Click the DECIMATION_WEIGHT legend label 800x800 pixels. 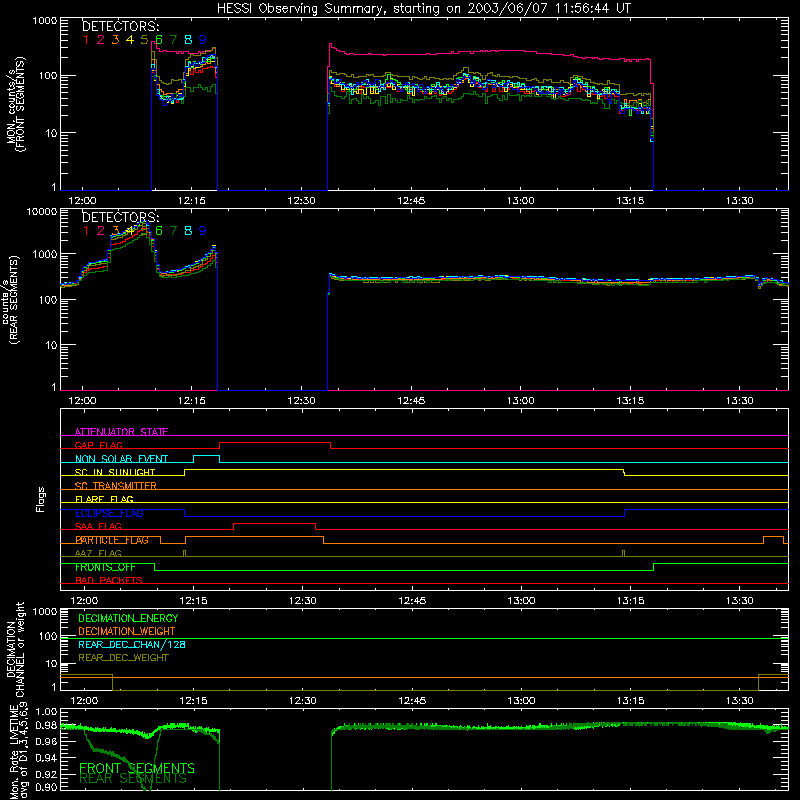pos(127,631)
